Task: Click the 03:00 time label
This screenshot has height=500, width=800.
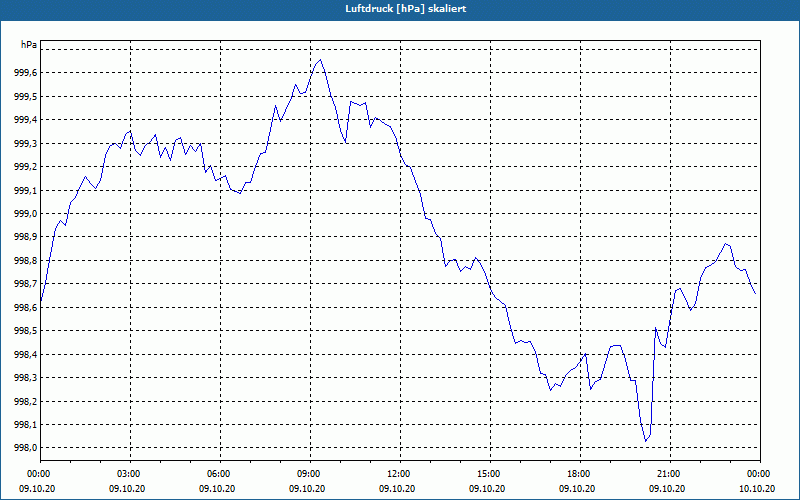Action: tap(130, 474)
